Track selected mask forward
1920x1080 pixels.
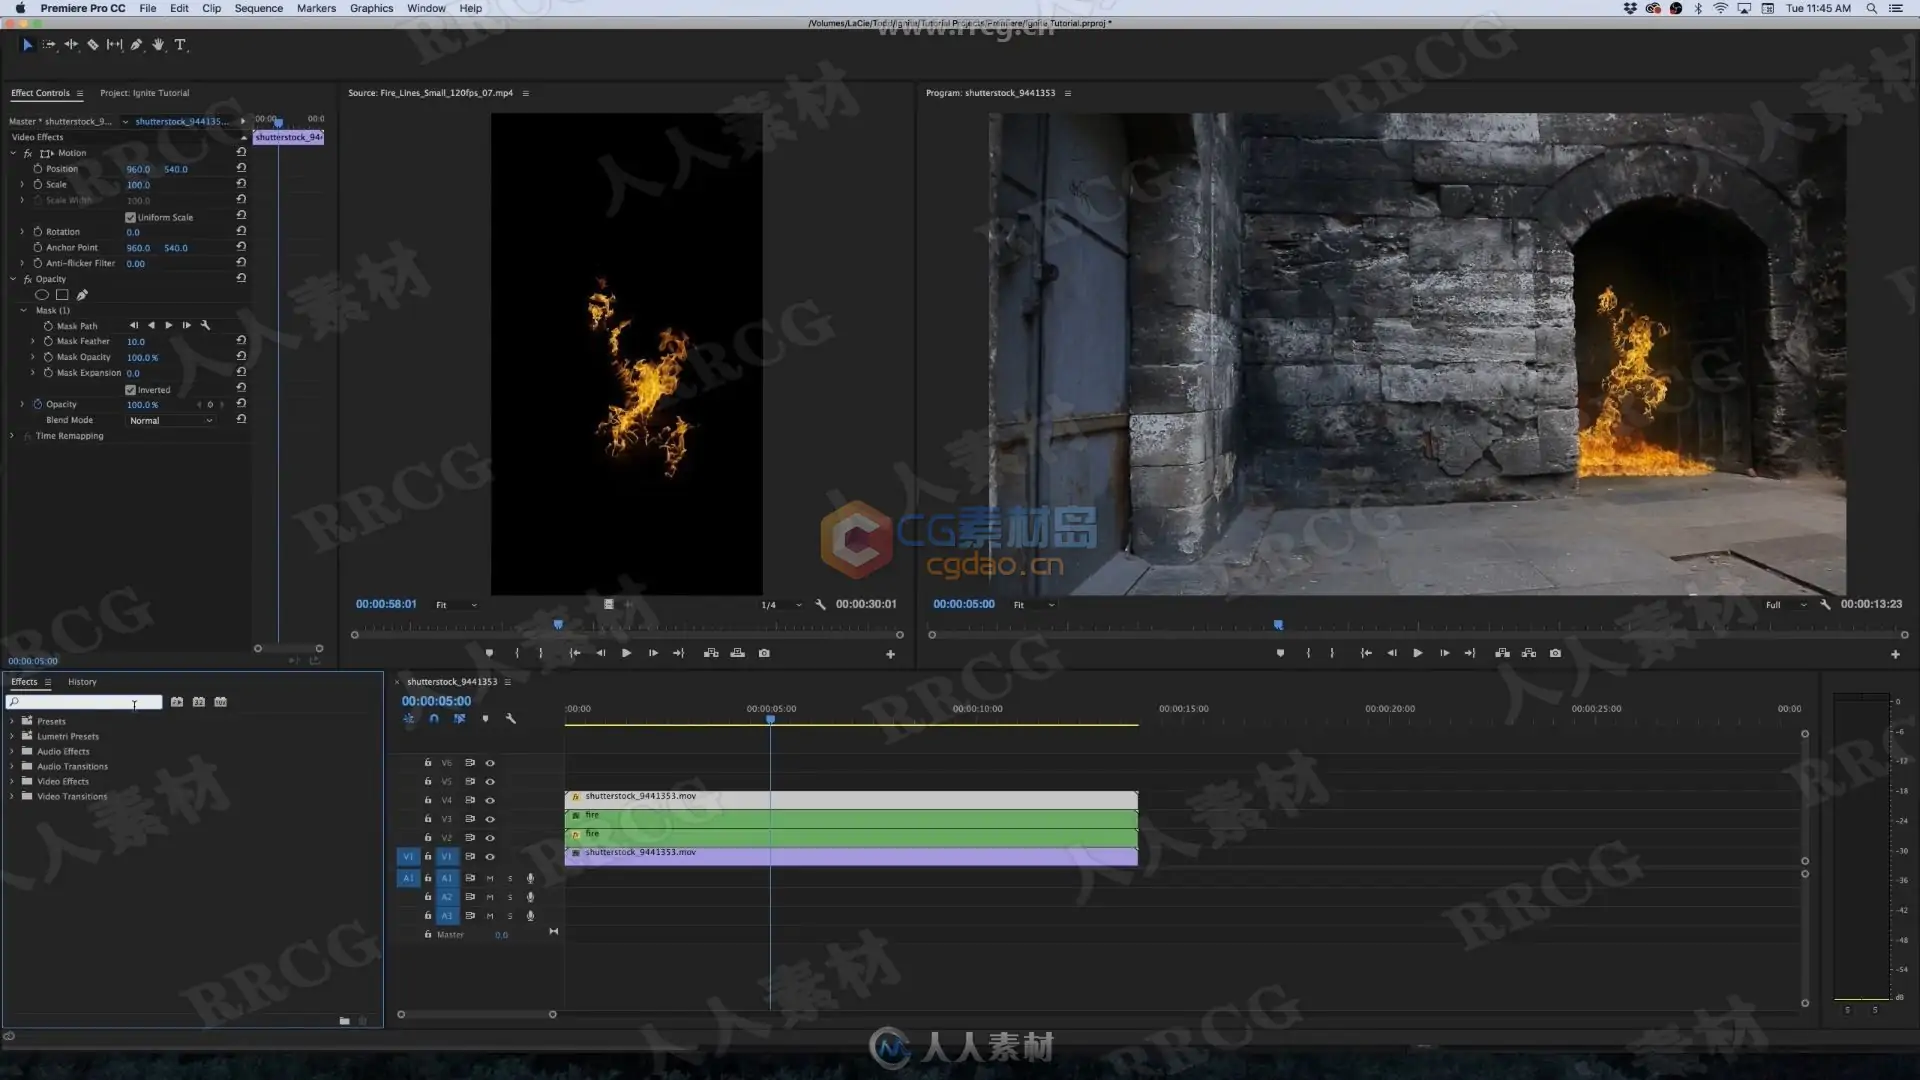click(168, 326)
